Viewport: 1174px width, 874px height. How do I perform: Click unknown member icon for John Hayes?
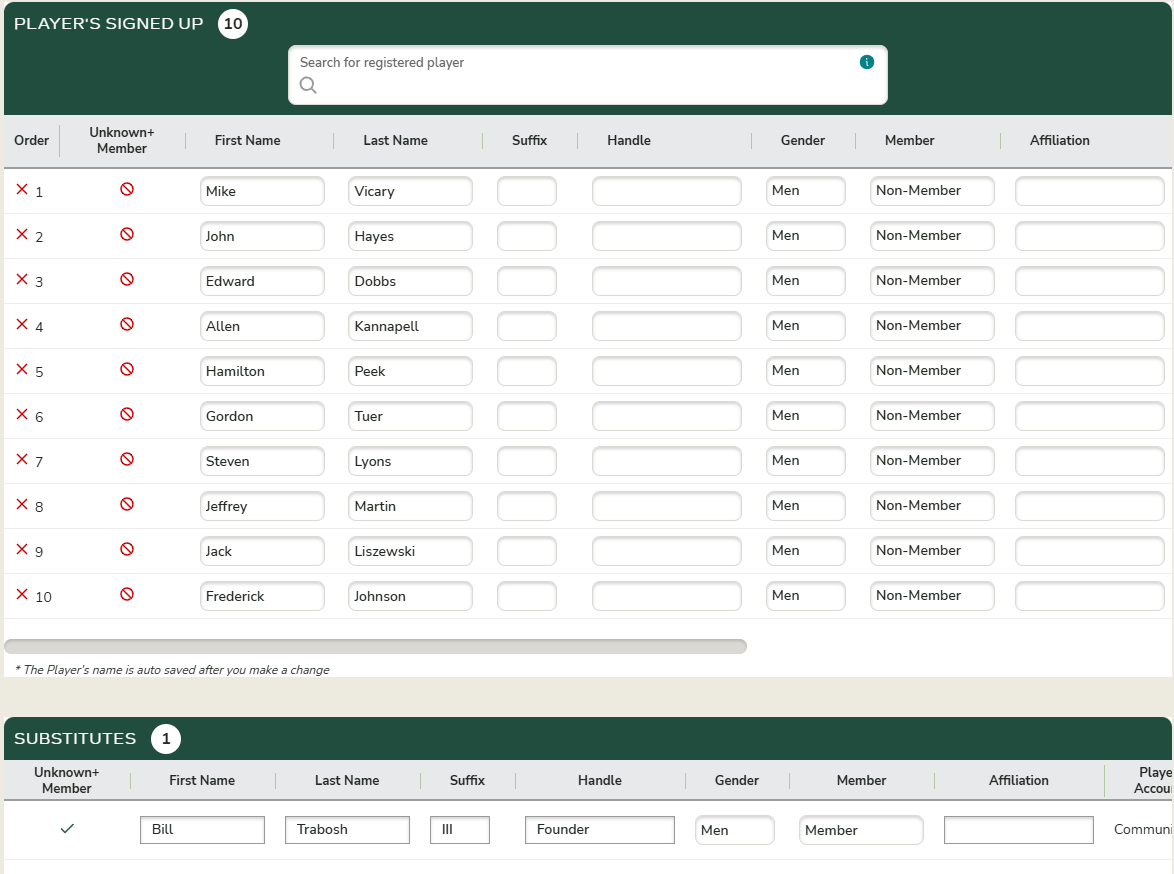(x=127, y=234)
